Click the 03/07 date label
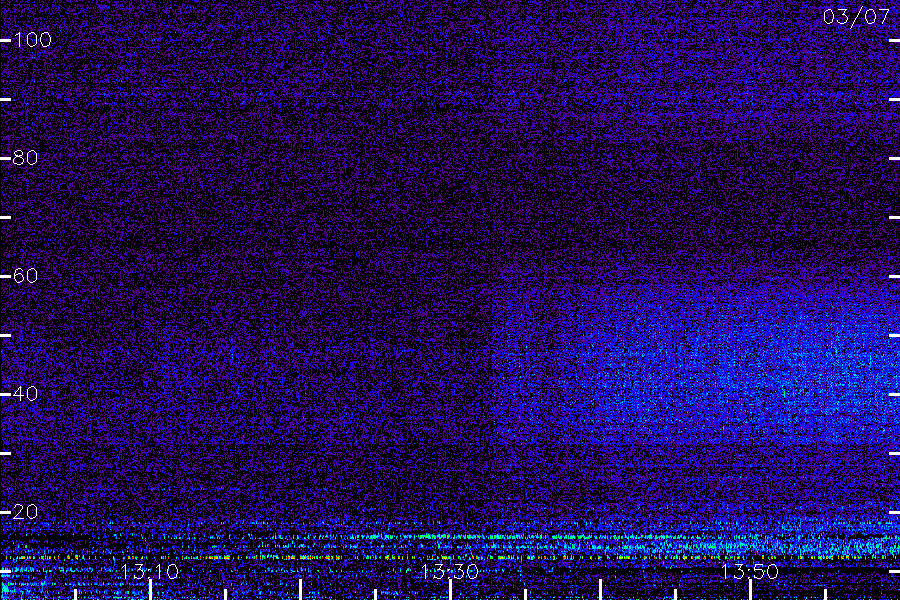 (x=856, y=17)
